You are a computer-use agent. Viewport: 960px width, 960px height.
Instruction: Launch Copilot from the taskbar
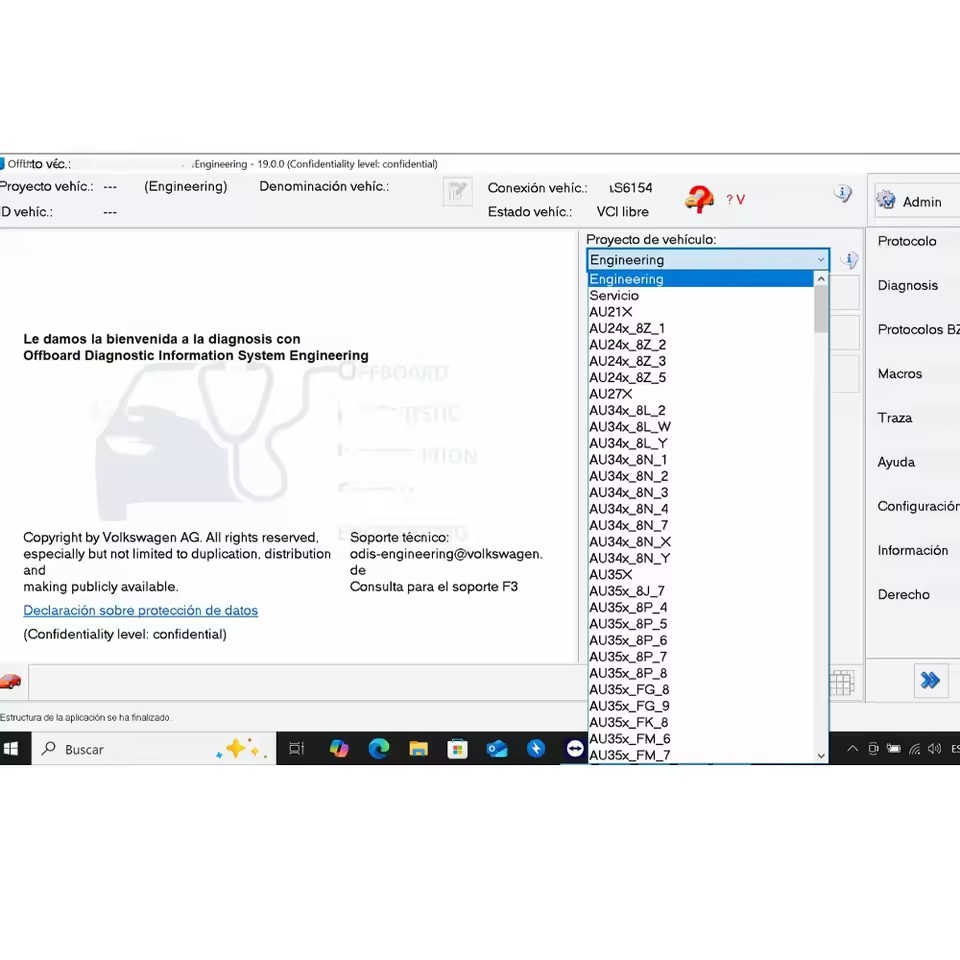[339, 749]
